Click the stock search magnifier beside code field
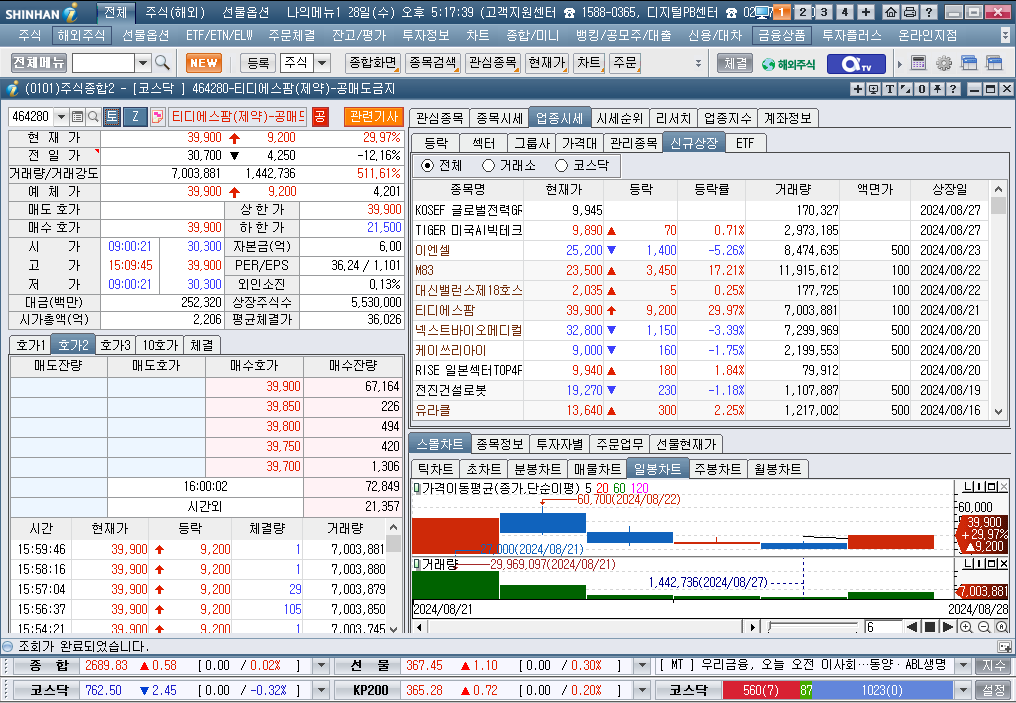Screen dimensions: 1016x703 (x=93, y=117)
